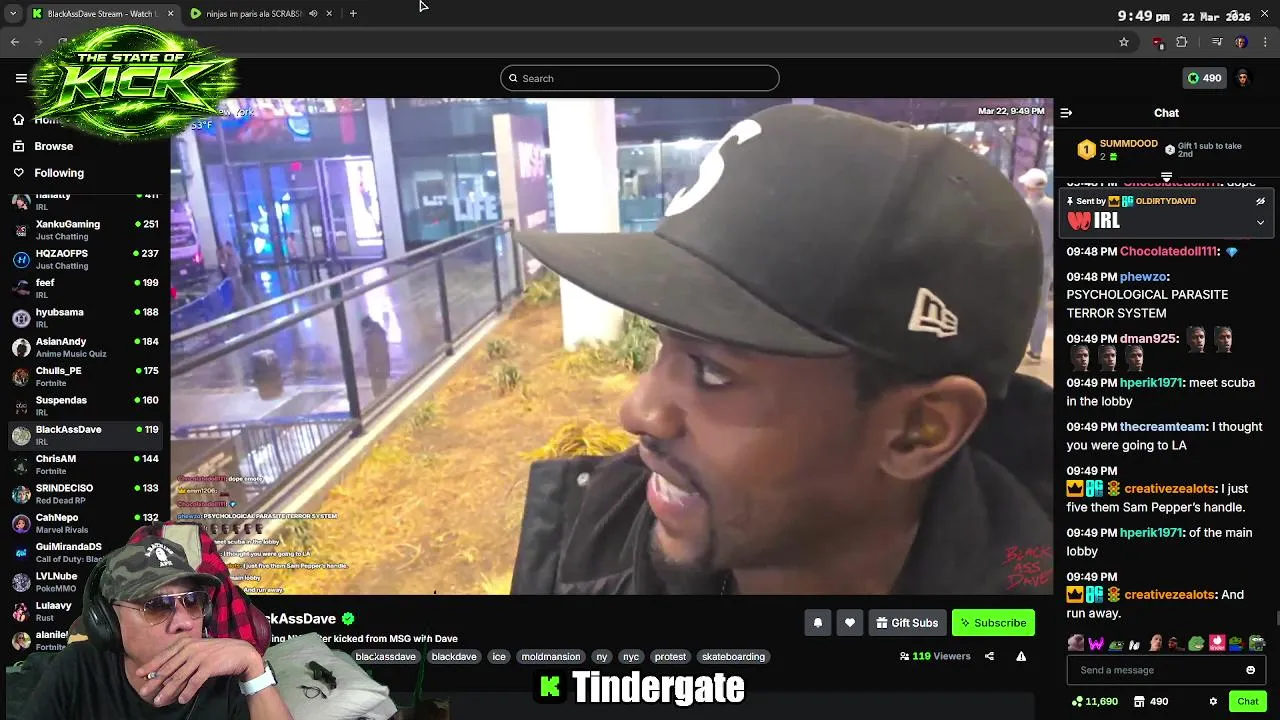Open XankuGaming channel in sidebar
This screenshot has width=1280, height=720.
[85, 230]
